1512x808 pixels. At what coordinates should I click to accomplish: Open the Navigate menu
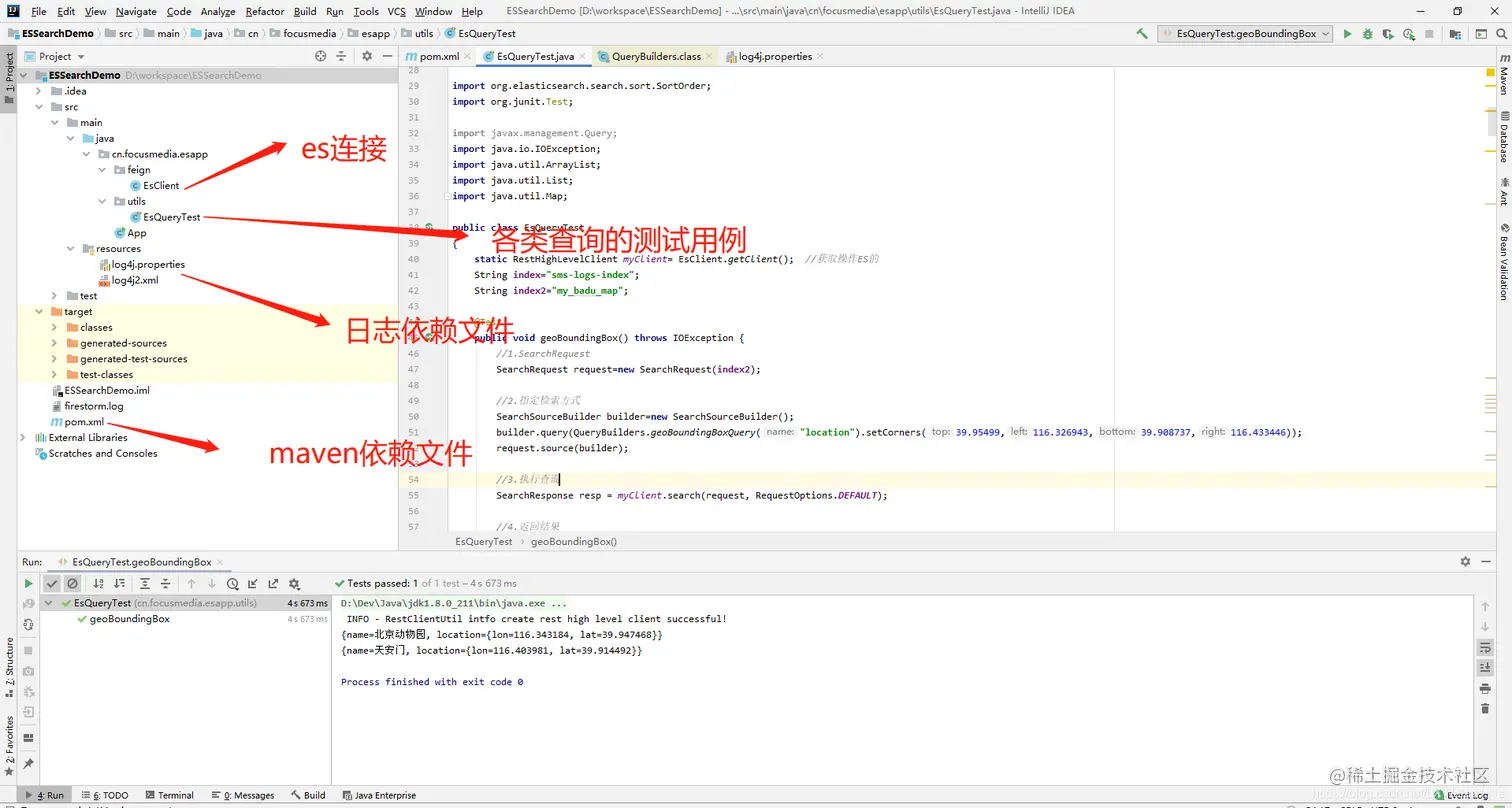(136, 11)
